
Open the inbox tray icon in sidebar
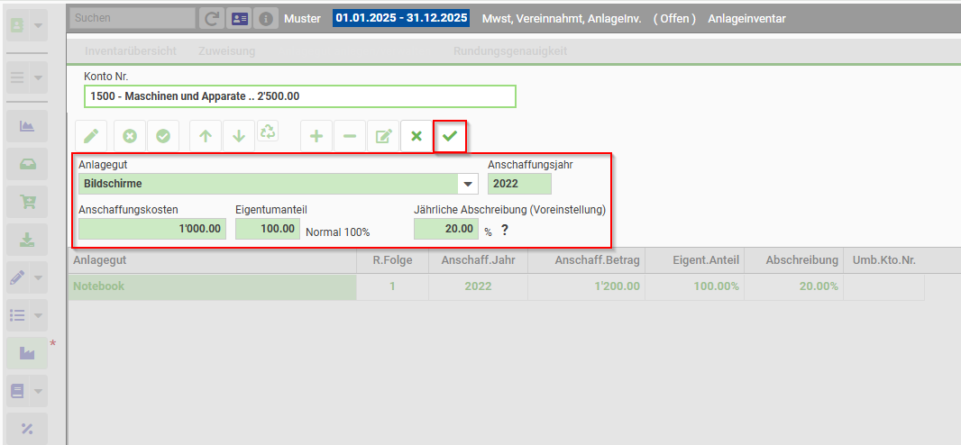point(27,164)
